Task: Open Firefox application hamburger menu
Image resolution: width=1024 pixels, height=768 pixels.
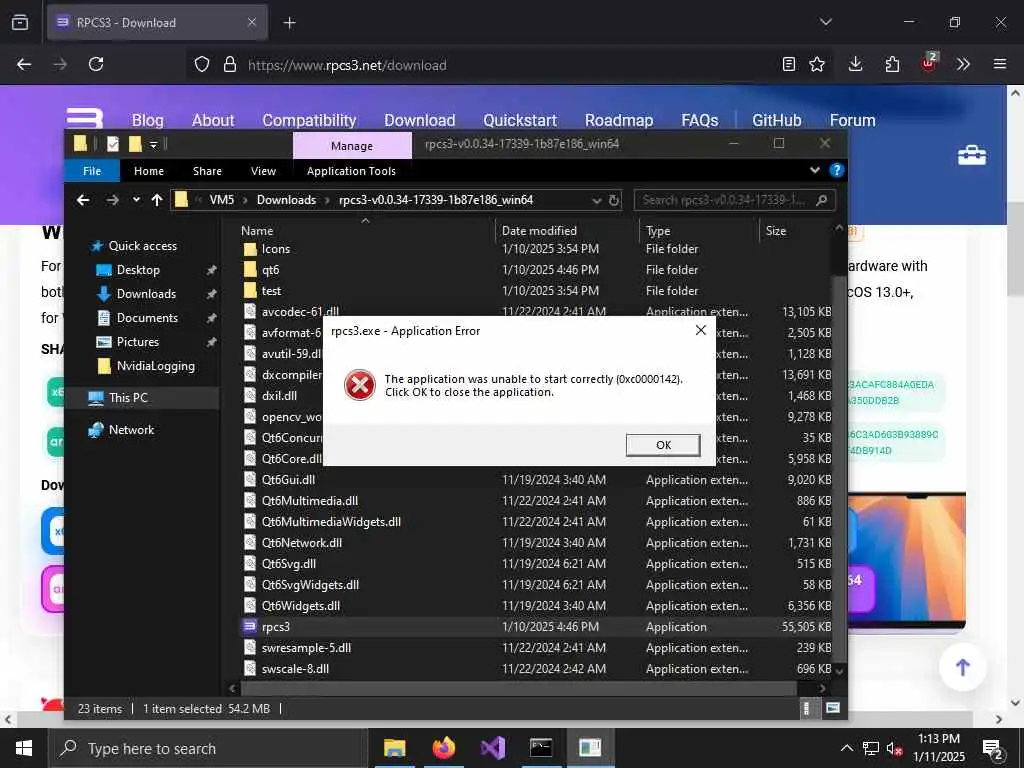Action: pyautogui.click(x=1000, y=64)
